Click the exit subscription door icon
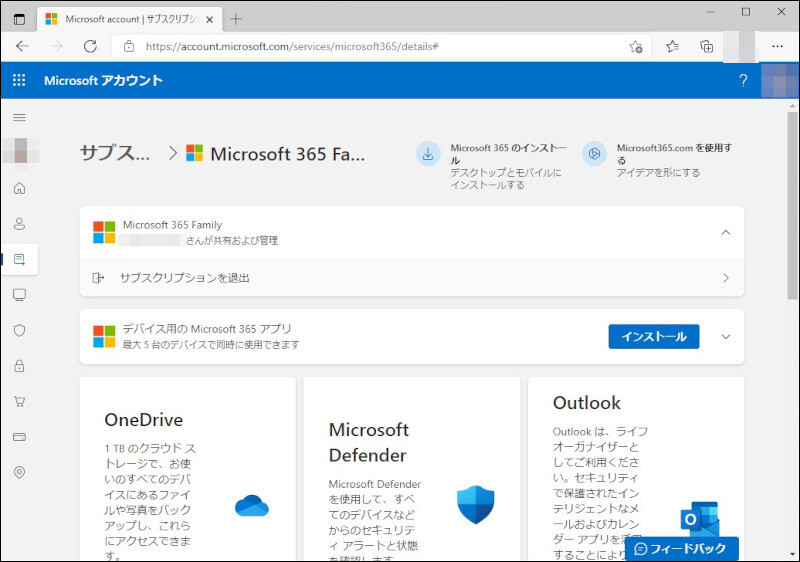 point(98,278)
